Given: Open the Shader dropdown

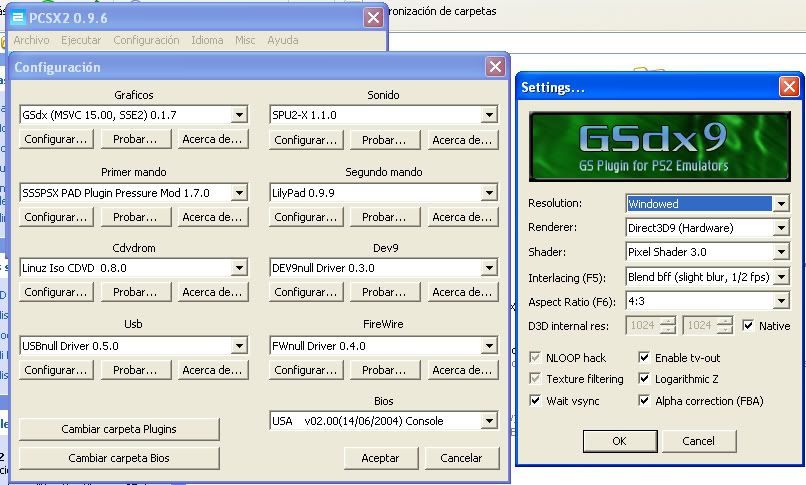Looking at the screenshot, I should click(781, 252).
